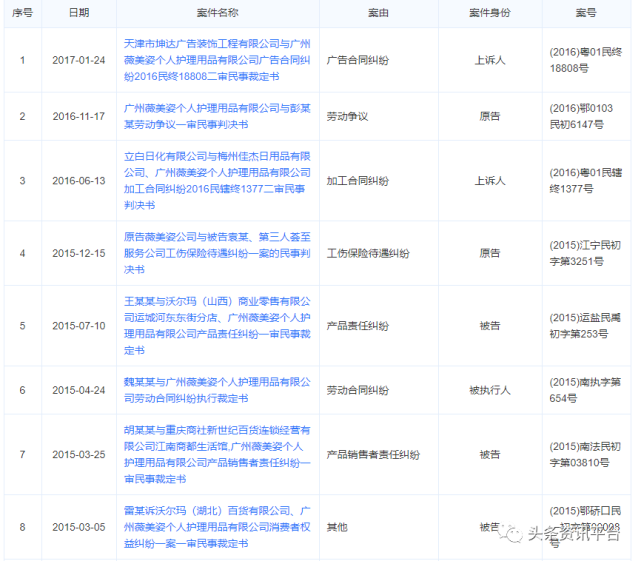The image size is (641, 561).
Task: Open the 王某某与沃尔玛（山西） case link
Action: pyautogui.click(x=218, y=325)
